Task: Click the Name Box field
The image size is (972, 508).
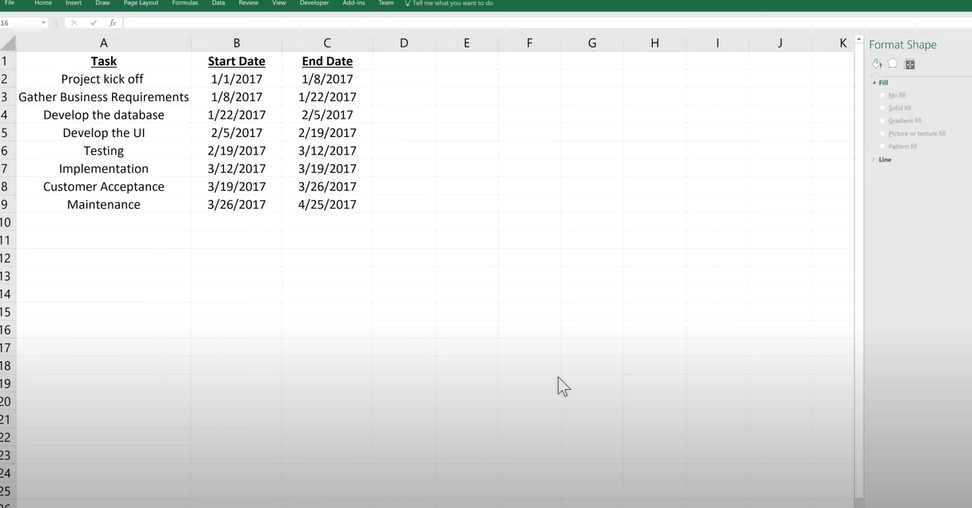Action: tap(19, 23)
